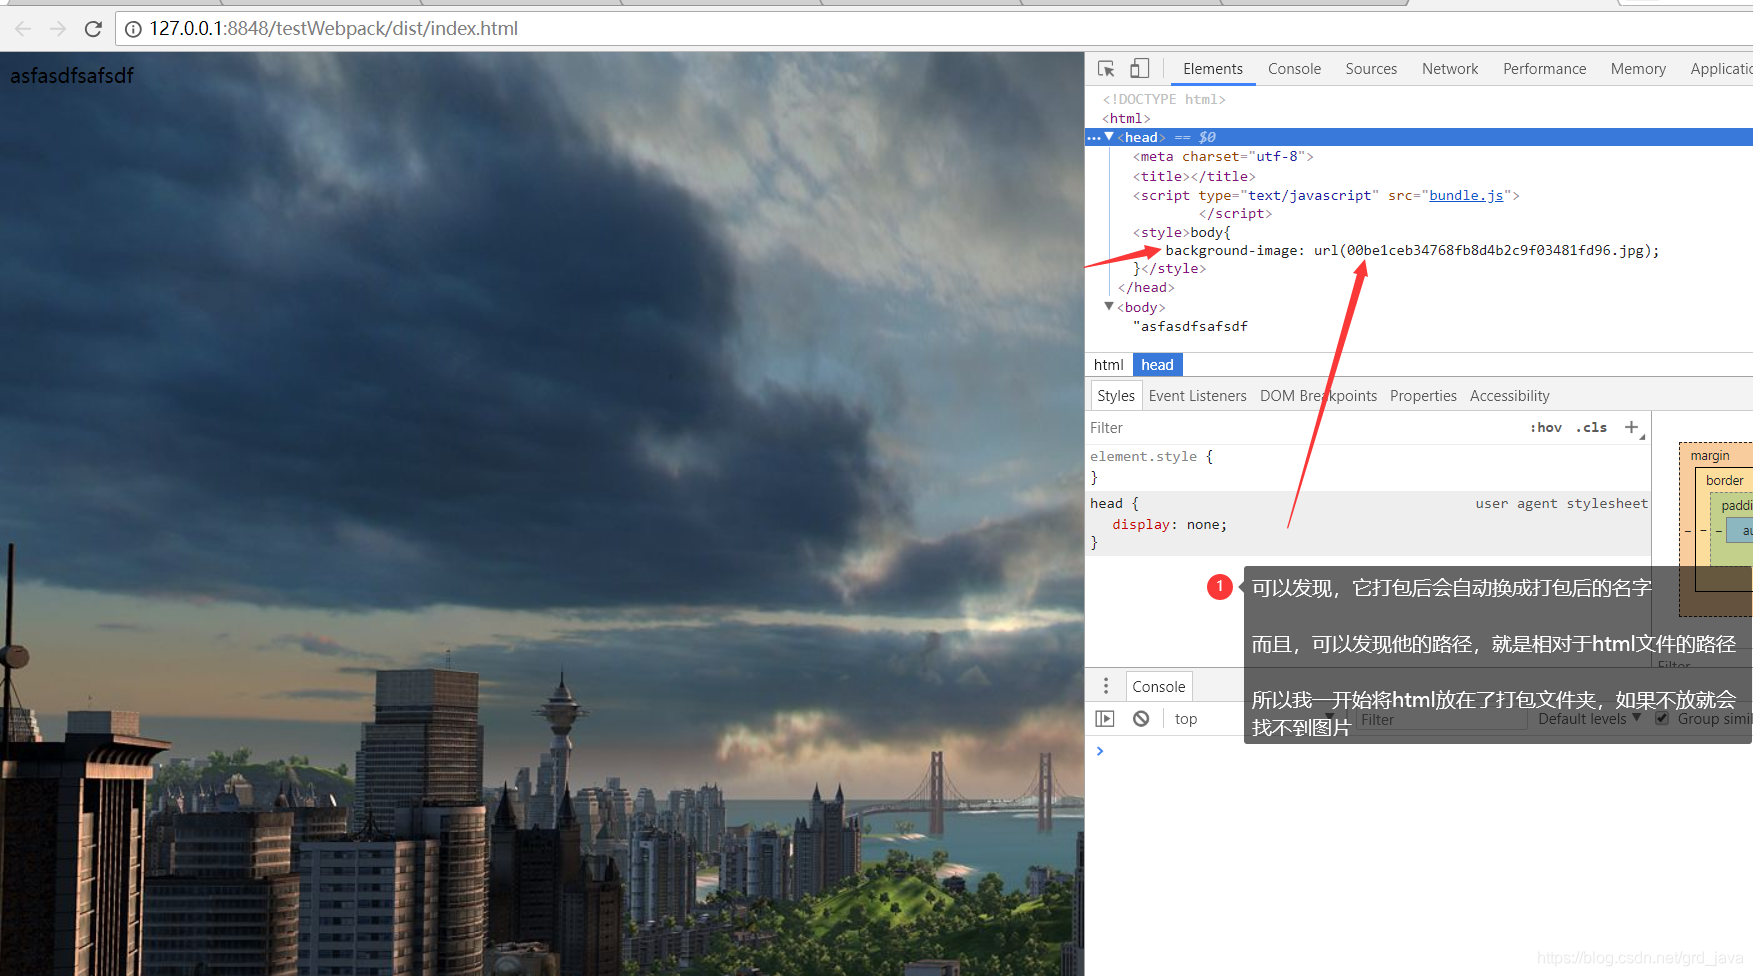Screen dimensions: 1753x976
Task: Clear console with the ban icon
Action: (x=1141, y=719)
